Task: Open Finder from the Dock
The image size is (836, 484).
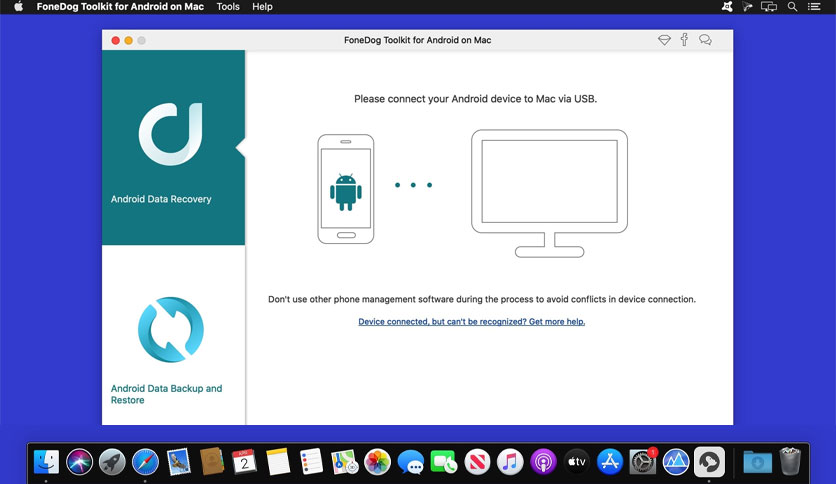Action: pos(46,462)
